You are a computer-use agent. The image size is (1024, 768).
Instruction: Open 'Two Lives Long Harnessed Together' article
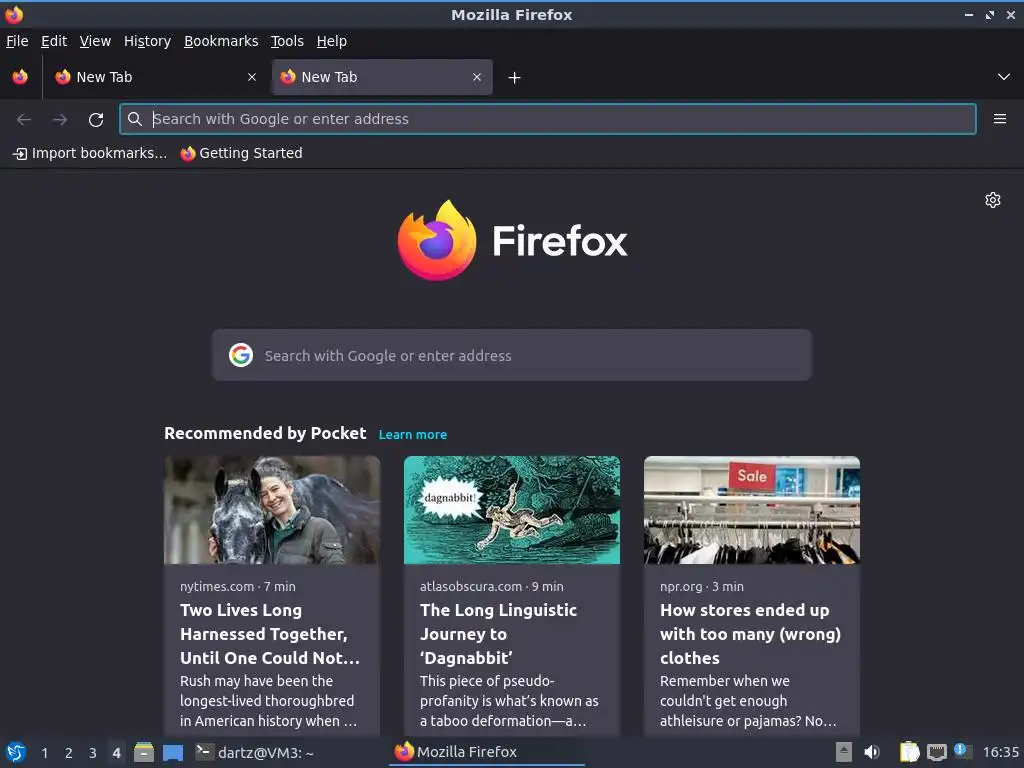tap(270, 633)
